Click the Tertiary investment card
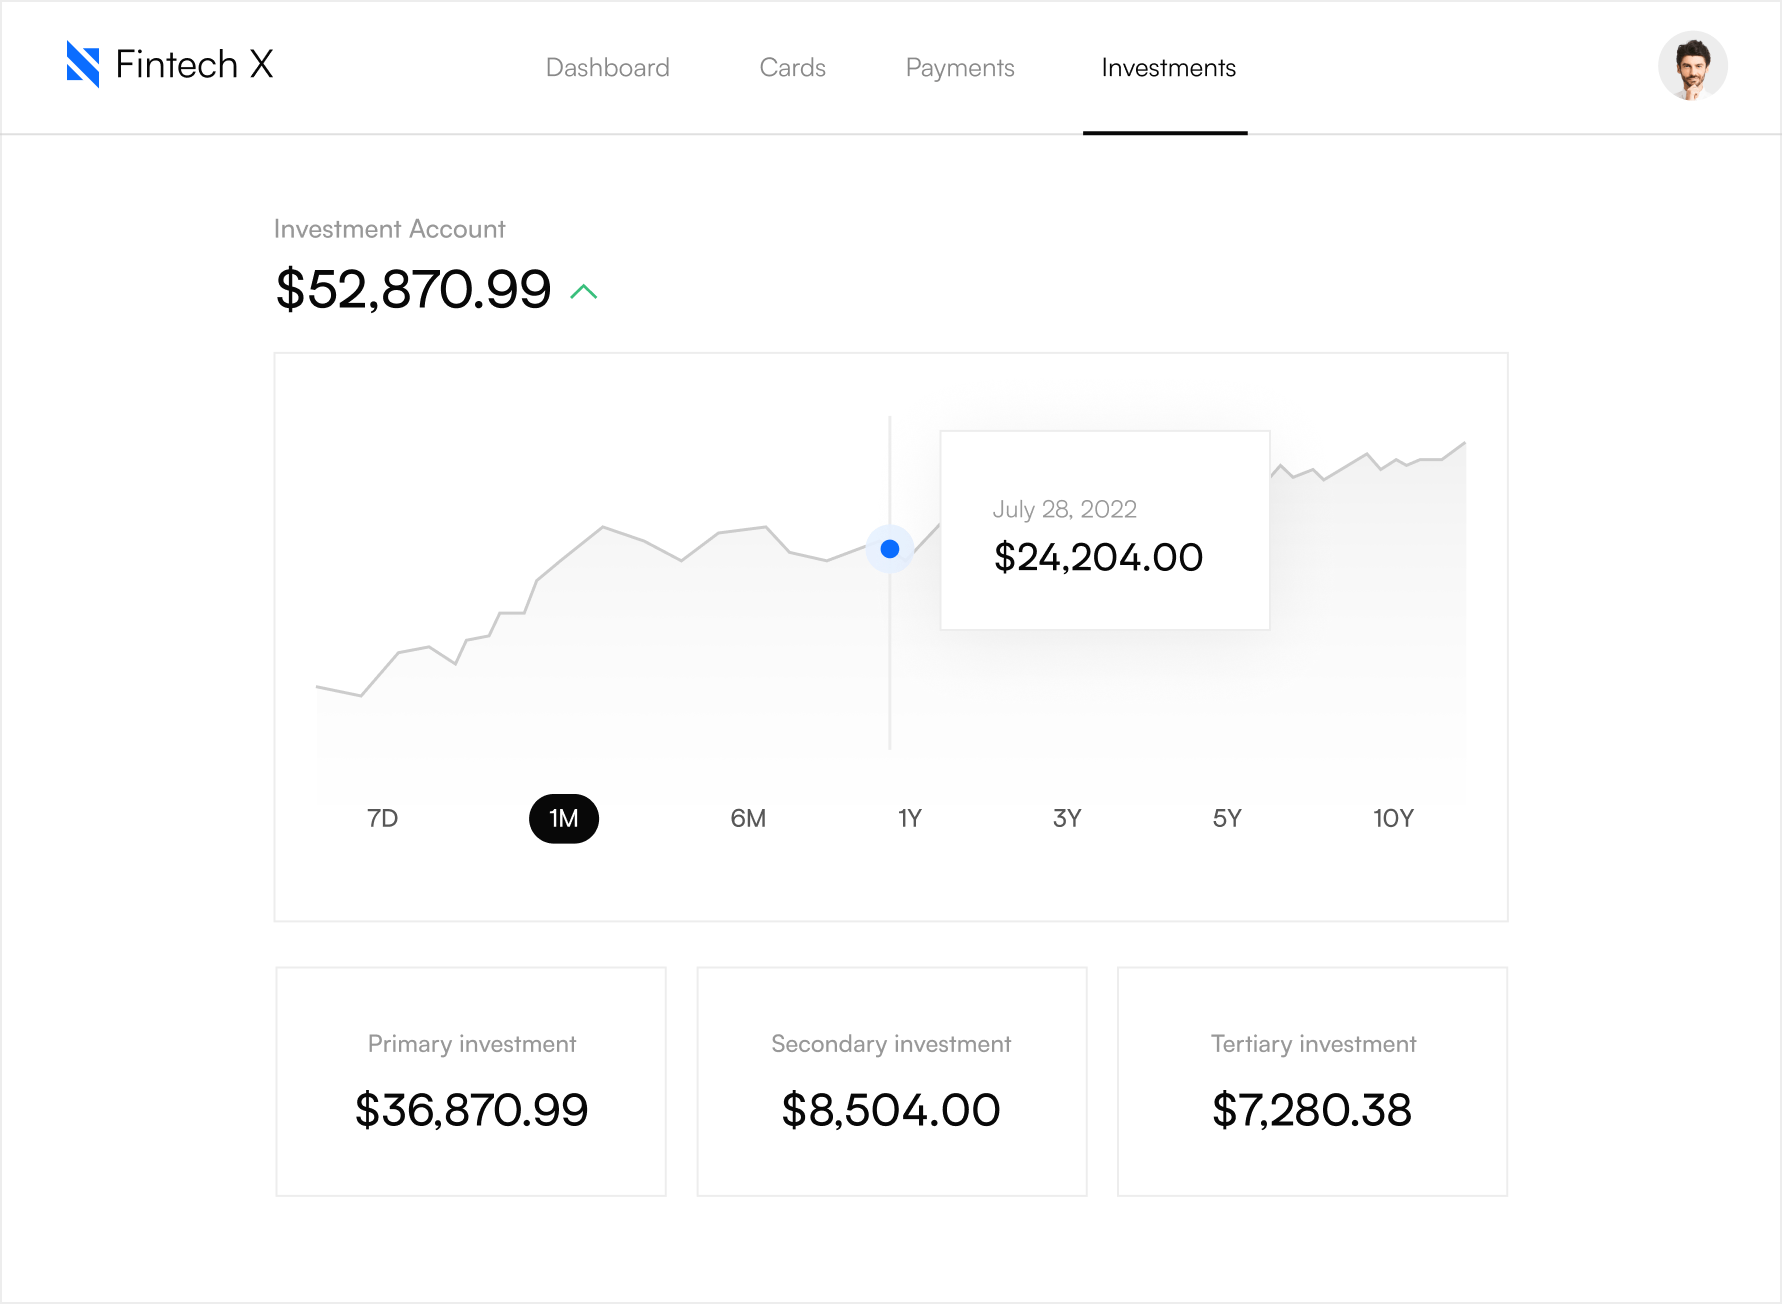1782x1304 pixels. pyautogui.click(x=1312, y=1081)
